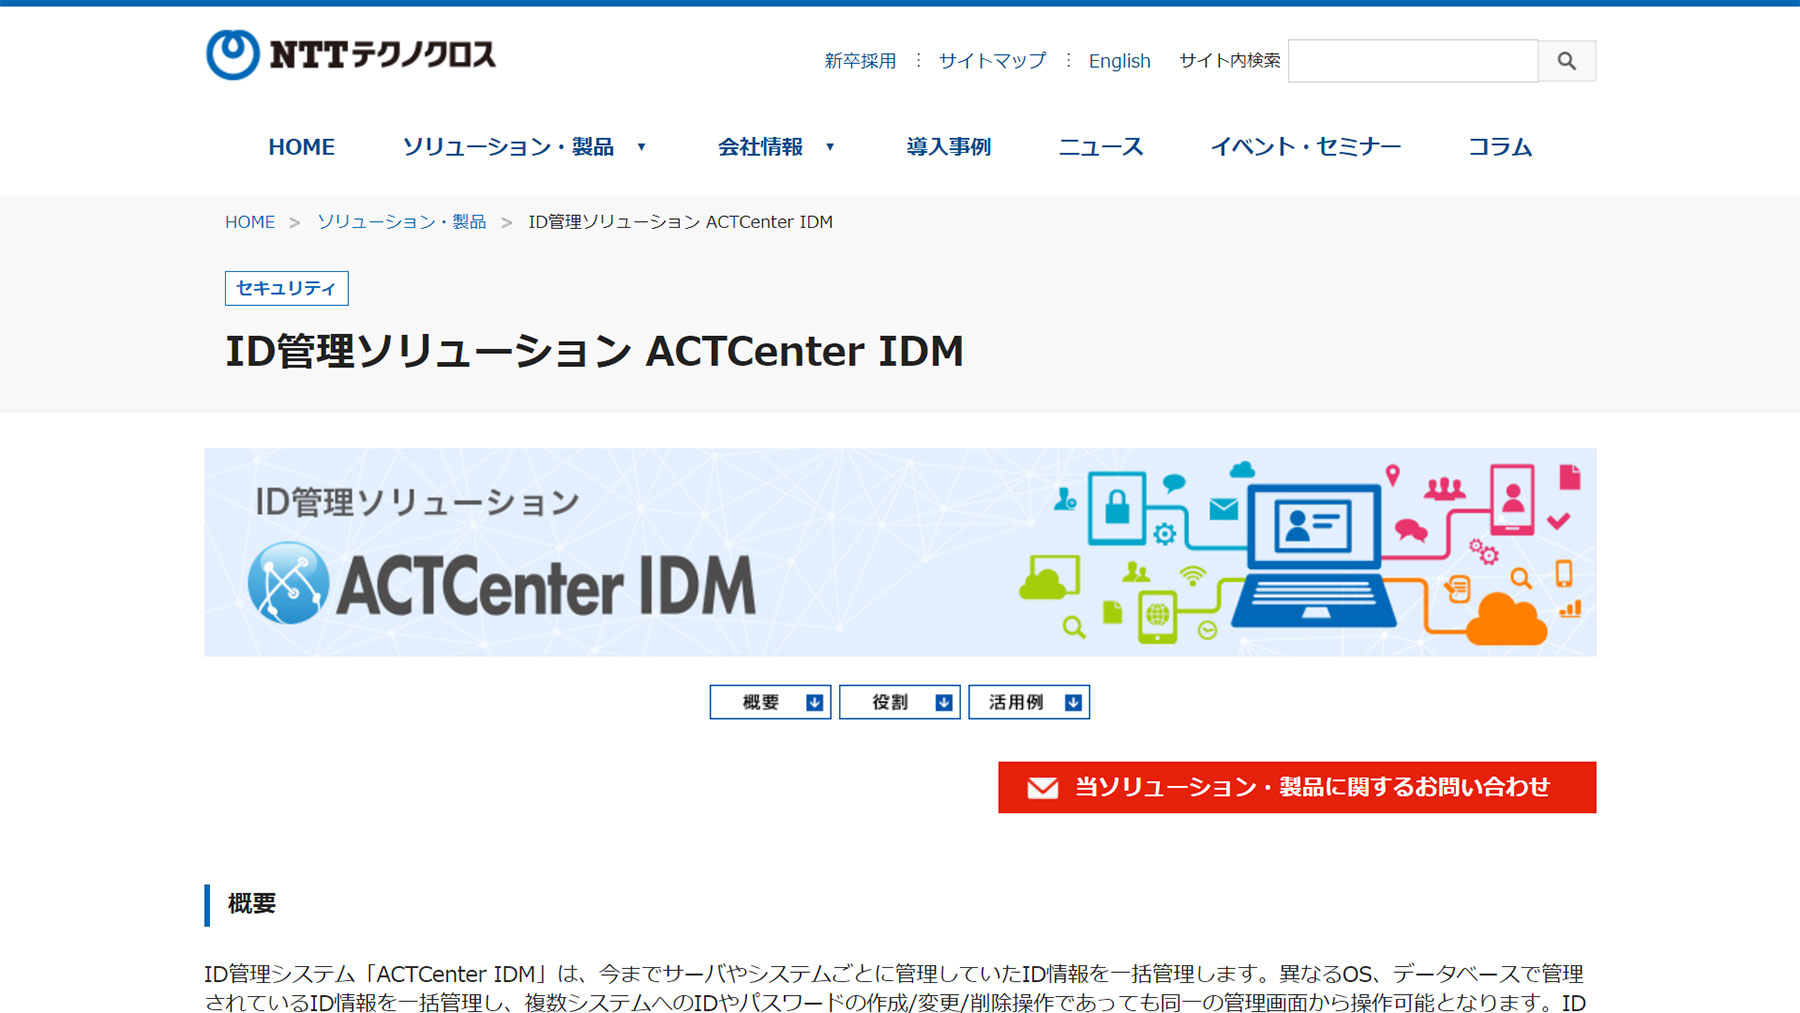Image resolution: width=1800 pixels, height=1013 pixels.
Task: Jump to 役割 section button
Action: coord(899,702)
